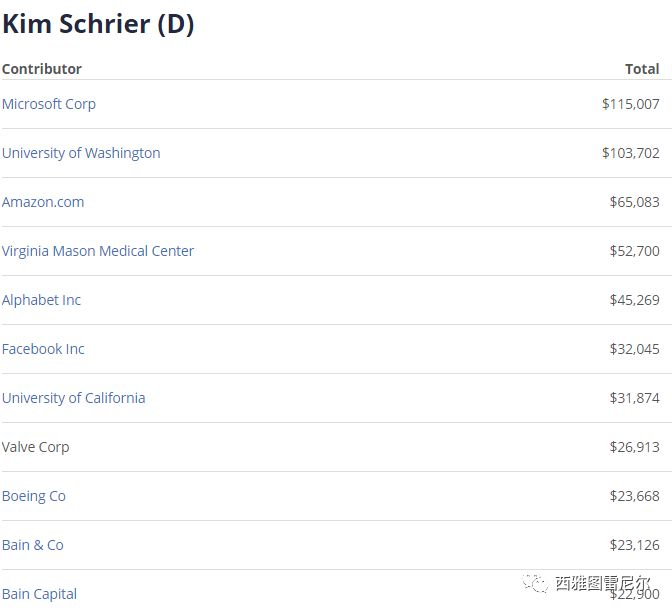This screenshot has width=672, height=612.
Task: Open the Alphabet Inc link
Action: coord(41,300)
